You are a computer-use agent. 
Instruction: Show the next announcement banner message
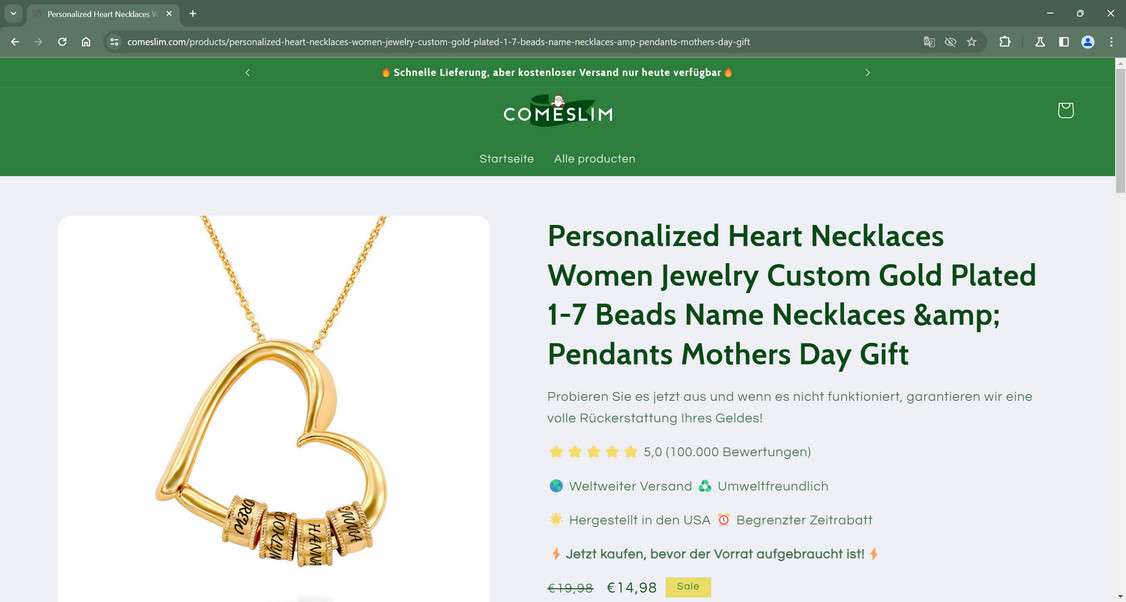[x=867, y=72]
